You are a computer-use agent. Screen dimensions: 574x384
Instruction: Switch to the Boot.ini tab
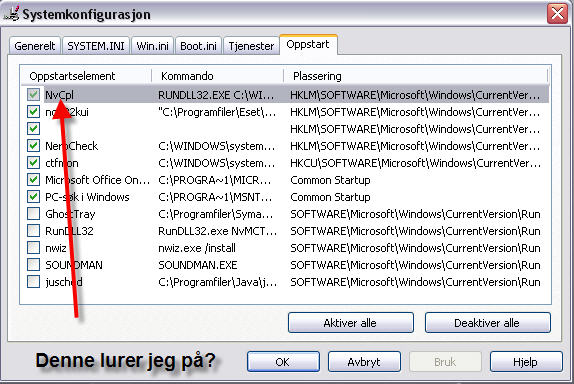pos(198,46)
